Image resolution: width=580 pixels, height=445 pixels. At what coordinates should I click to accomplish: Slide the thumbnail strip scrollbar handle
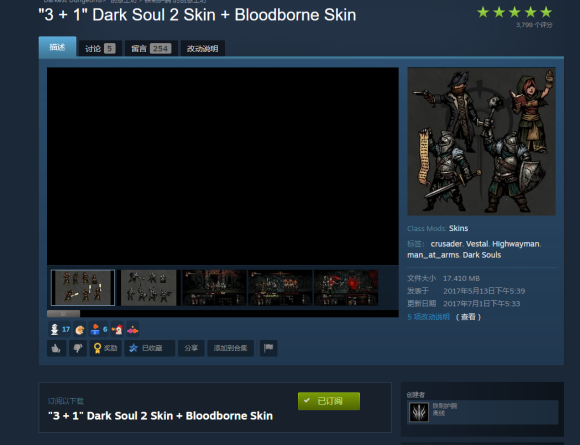pos(64,314)
